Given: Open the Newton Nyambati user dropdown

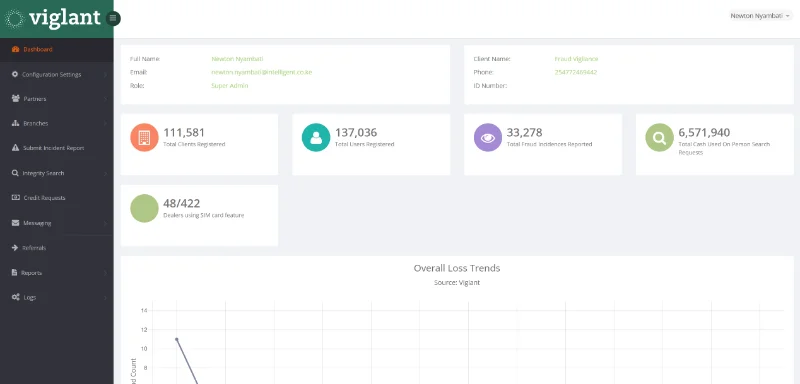Looking at the screenshot, I should click(x=761, y=16).
